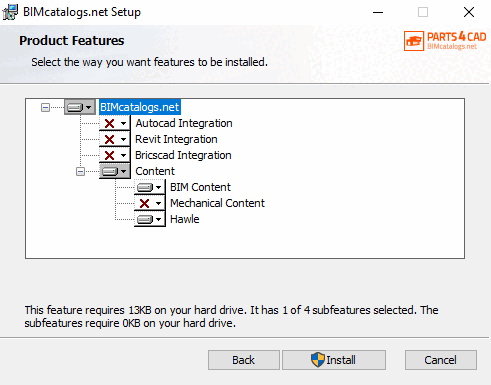Screen dimensions: 491x385
Task: Select the Revit Integration label
Action: point(176,139)
